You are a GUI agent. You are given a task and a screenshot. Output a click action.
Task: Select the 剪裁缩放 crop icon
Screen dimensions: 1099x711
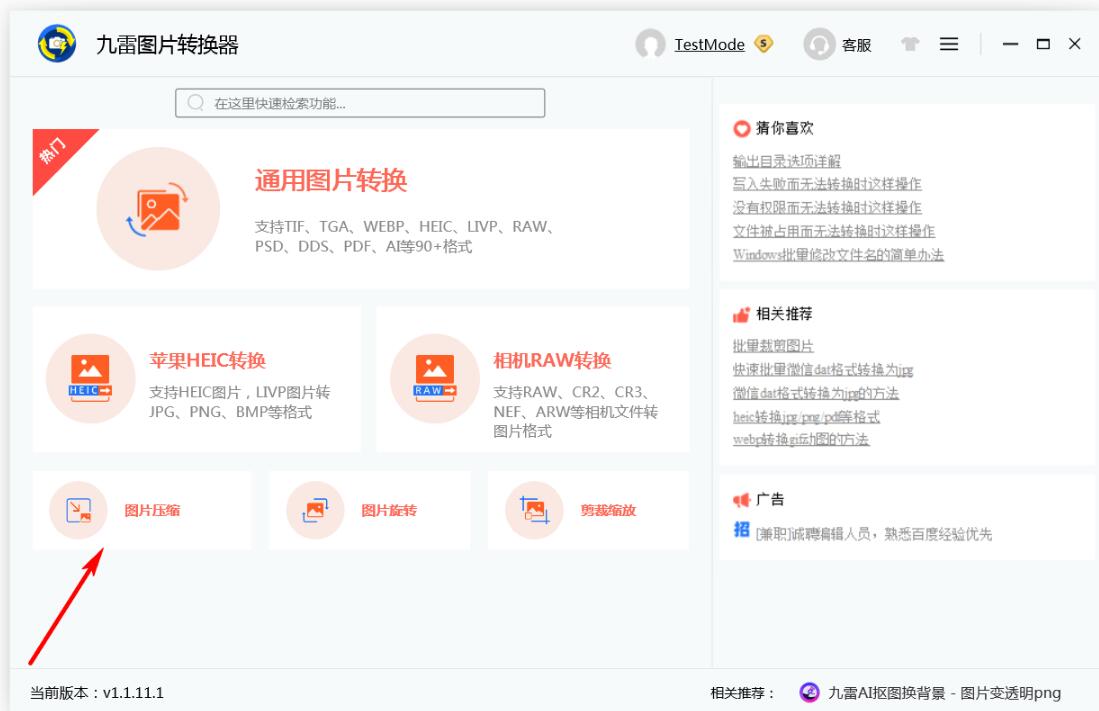click(534, 511)
